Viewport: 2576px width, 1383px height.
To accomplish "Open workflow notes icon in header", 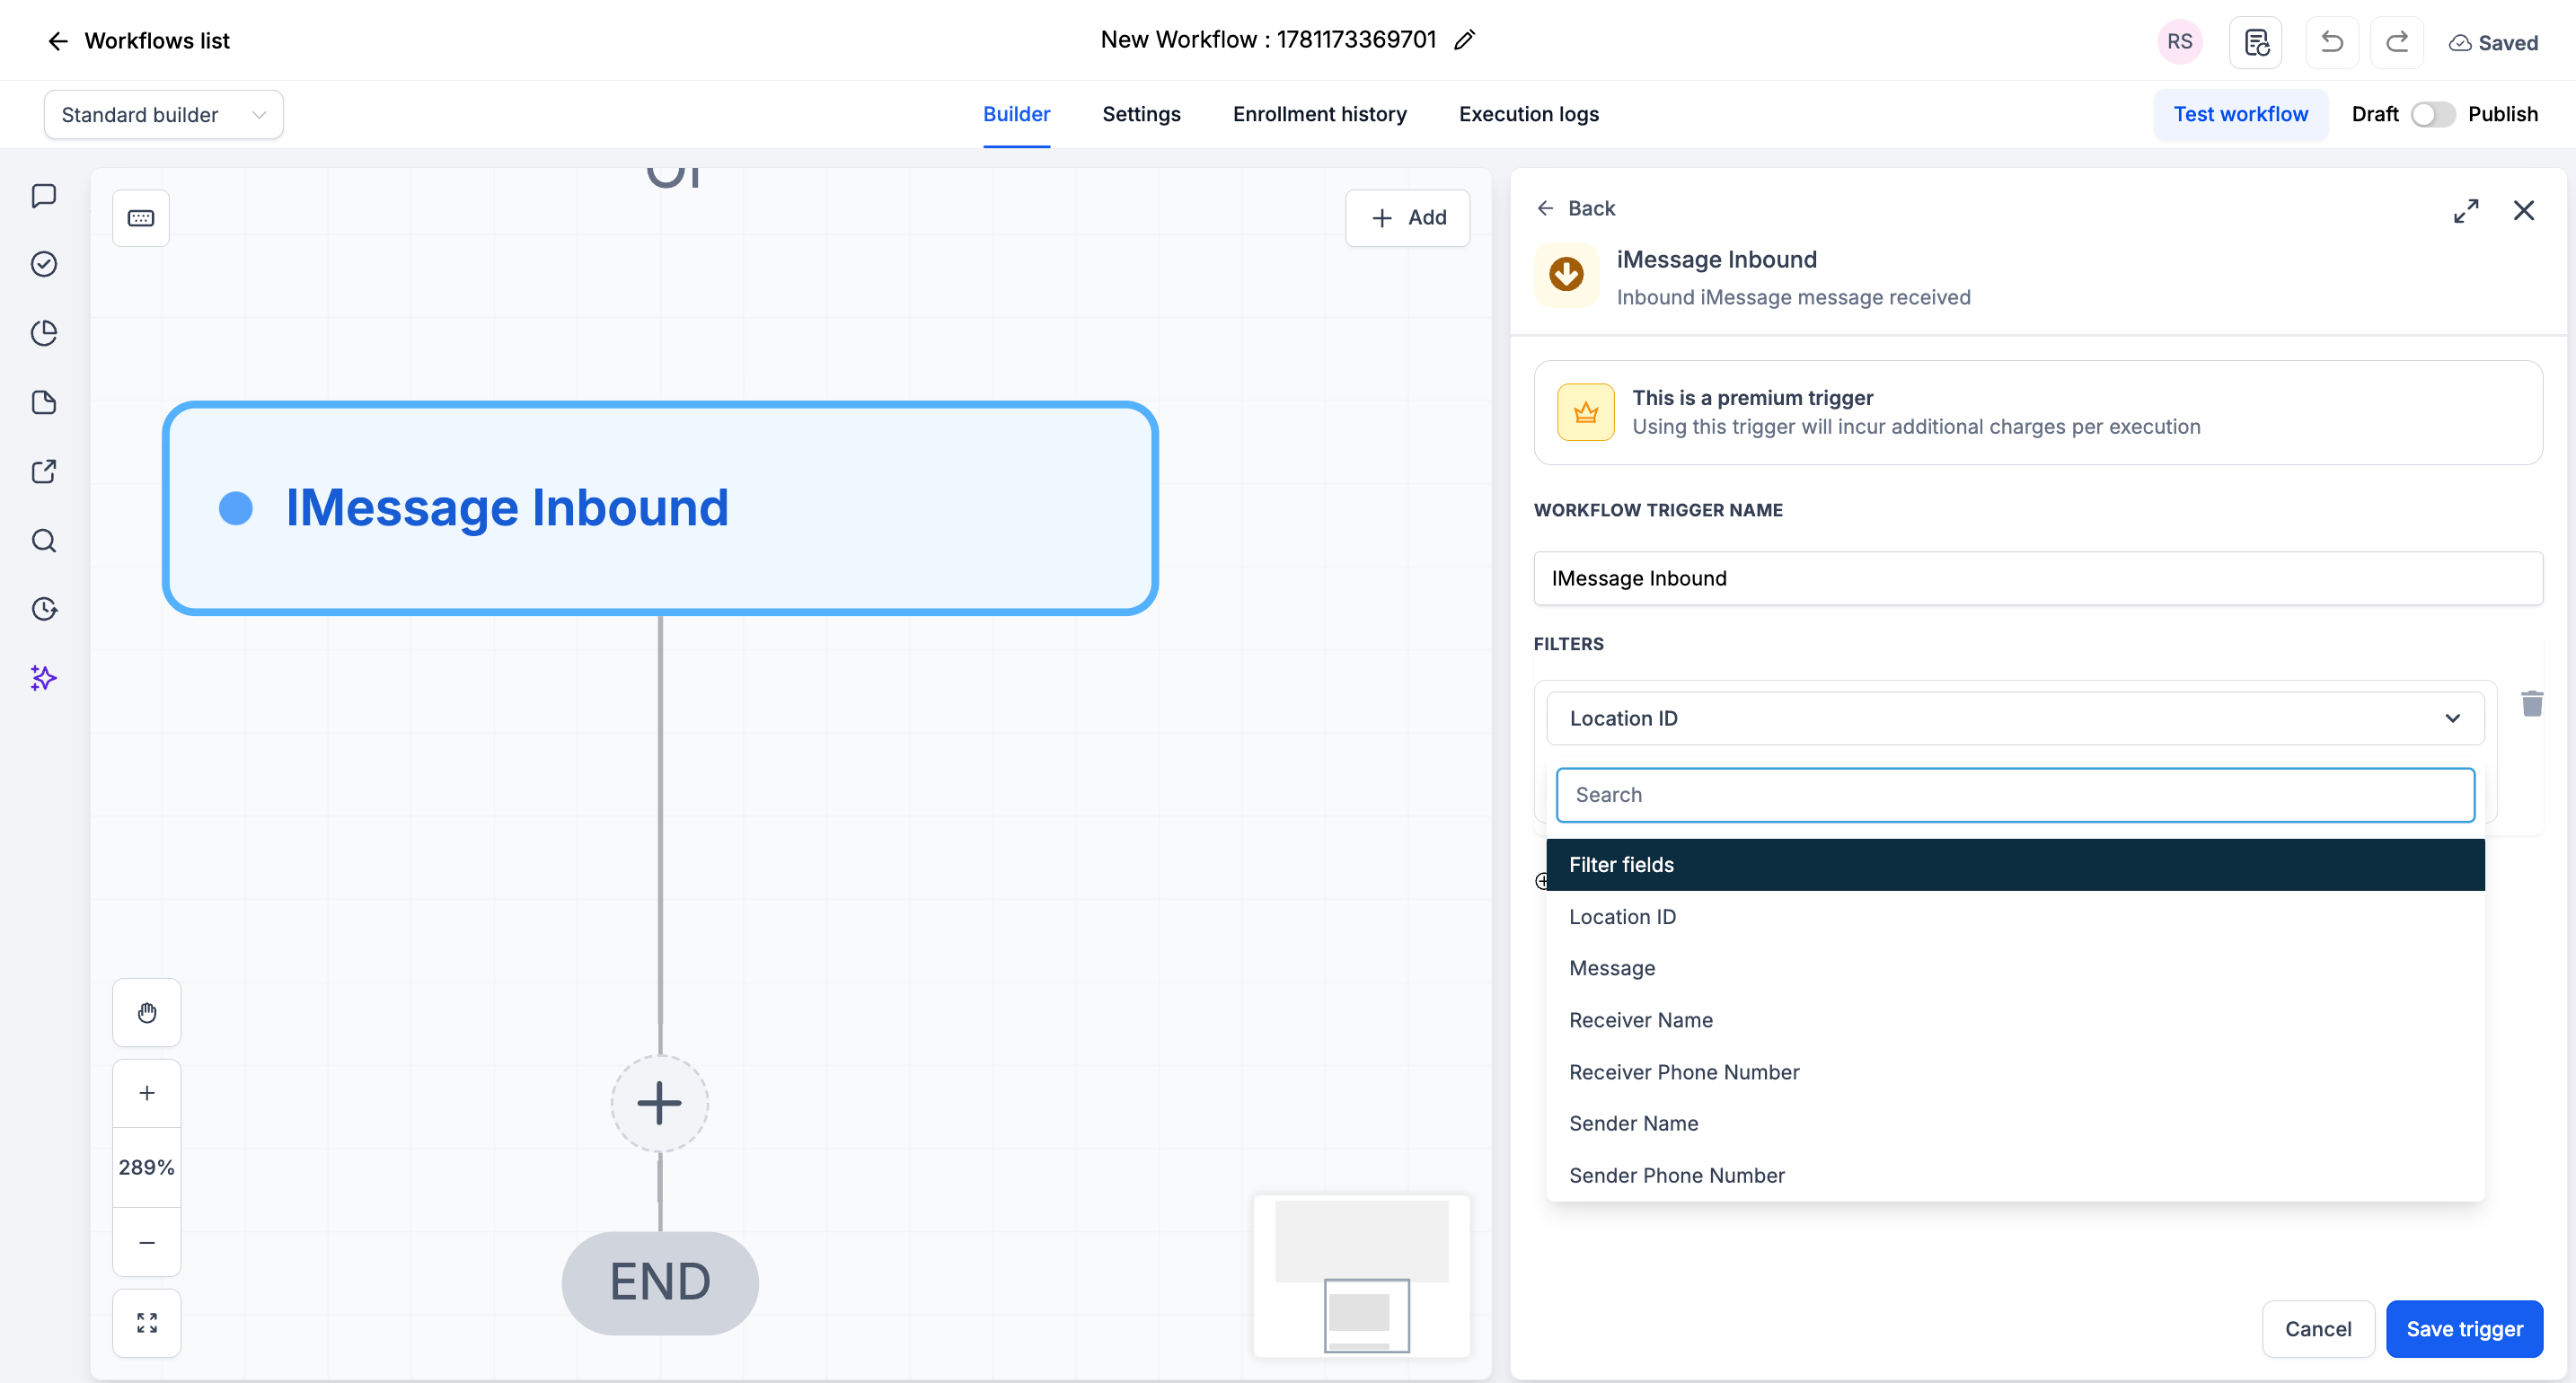I will (x=2256, y=42).
